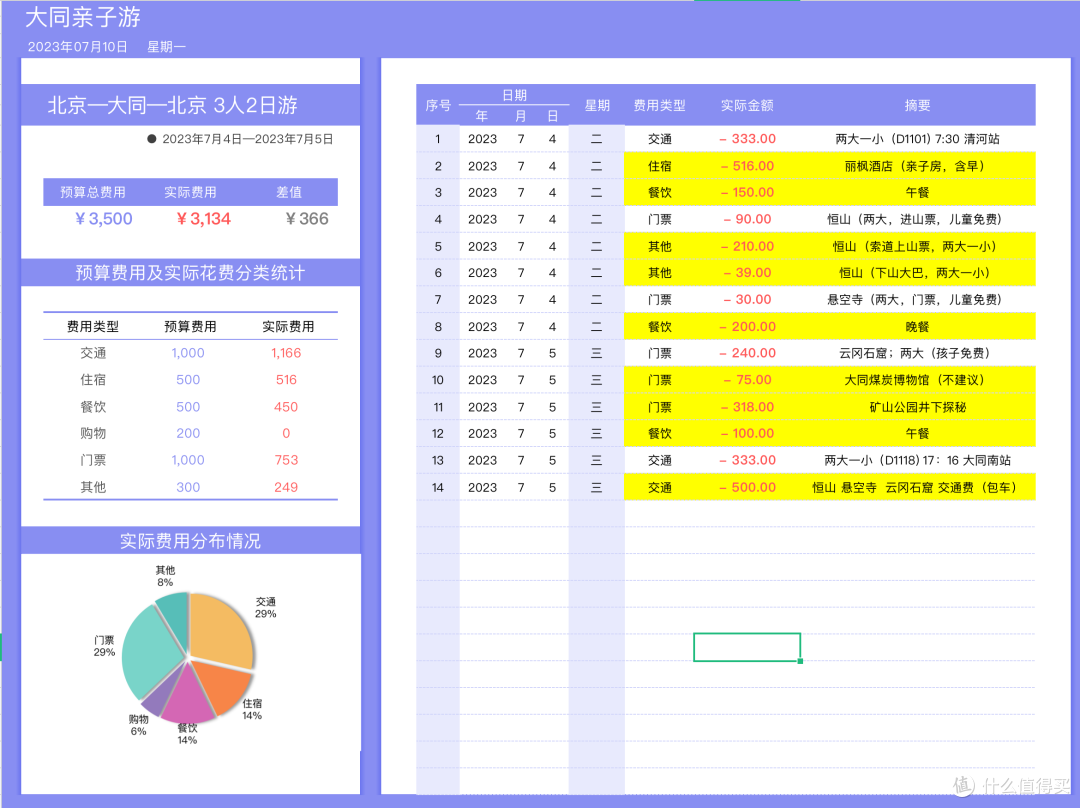This screenshot has width=1080, height=808.
Task: Select summary 丽枫酒店（亲子房，含早）
Action: (917, 166)
